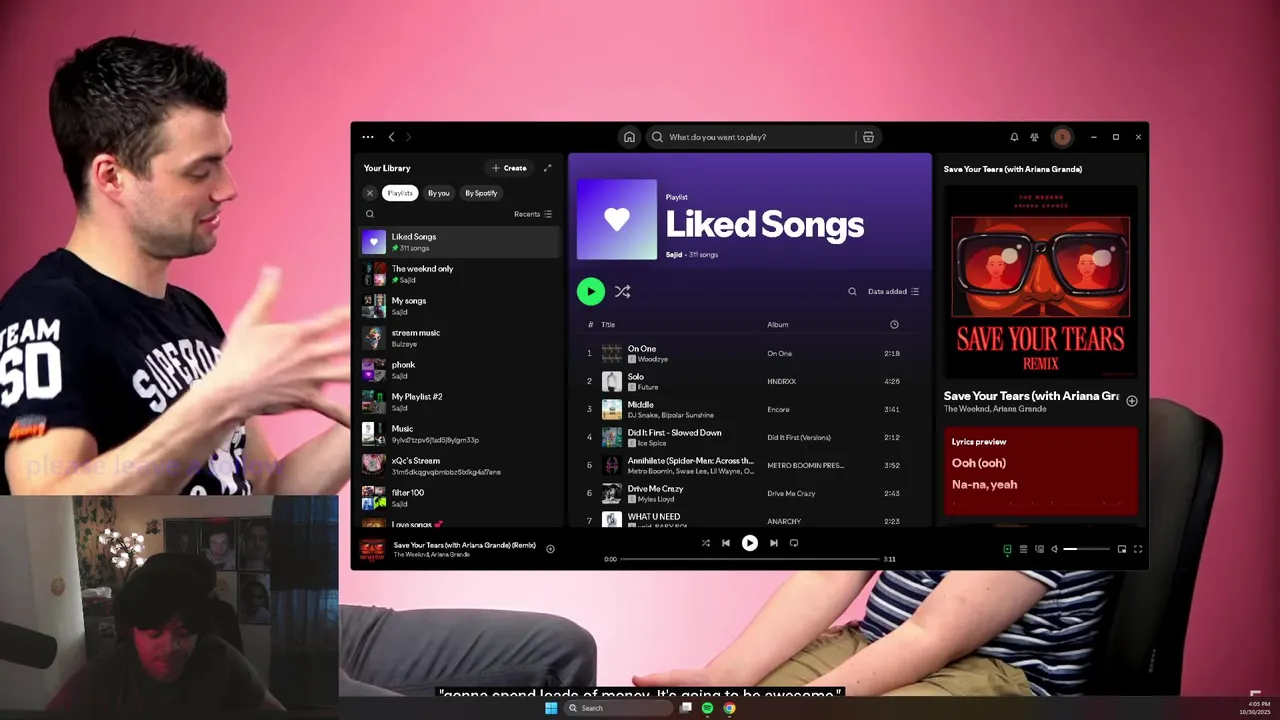Open the Browse icon in search bar
The width and height of the screenshot is (1280, 720).
tap(868, 137)
